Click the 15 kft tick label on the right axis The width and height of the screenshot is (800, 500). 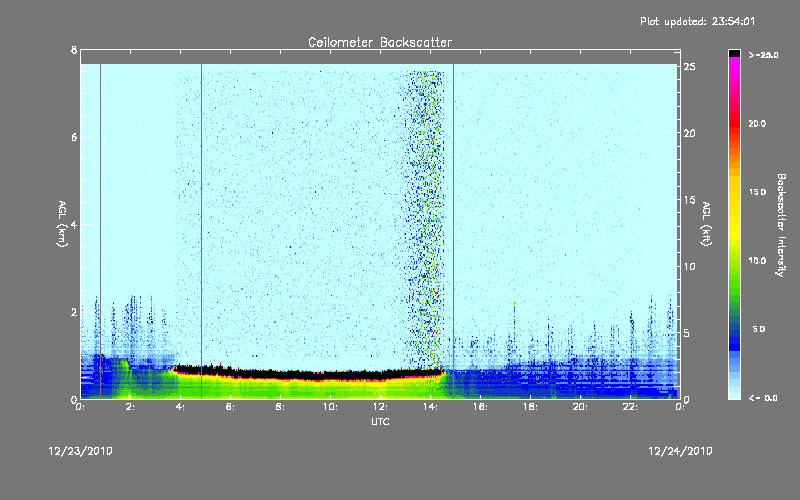click(x=689, y=200)
